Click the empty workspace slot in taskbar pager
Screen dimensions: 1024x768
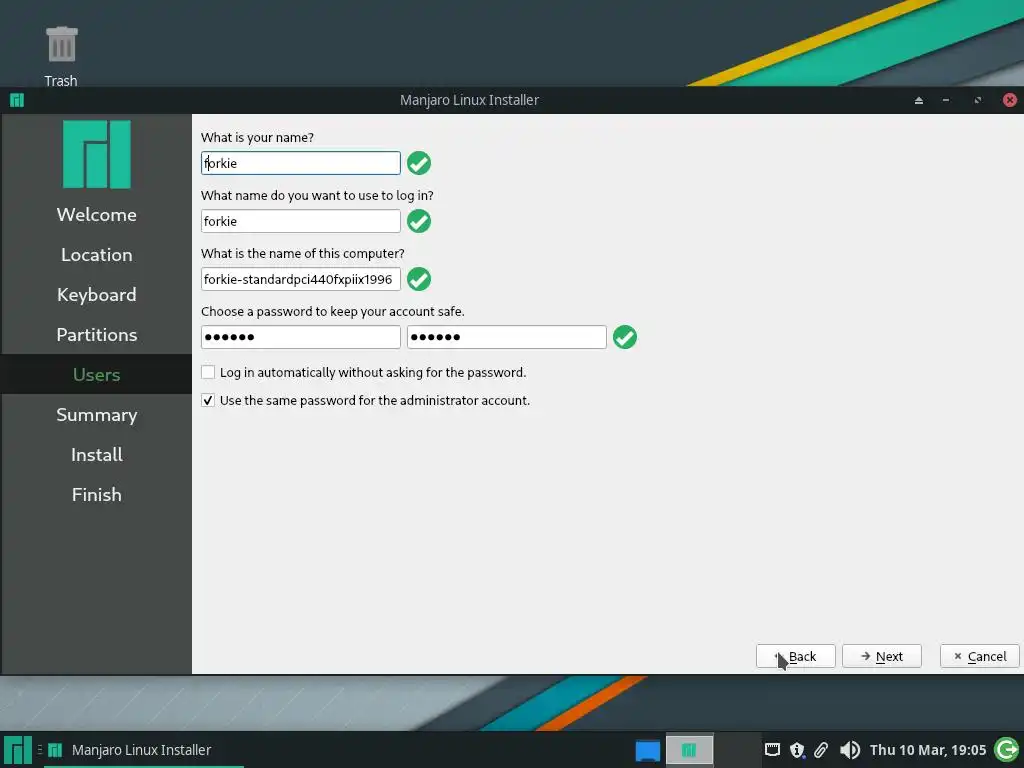(736, 750)
